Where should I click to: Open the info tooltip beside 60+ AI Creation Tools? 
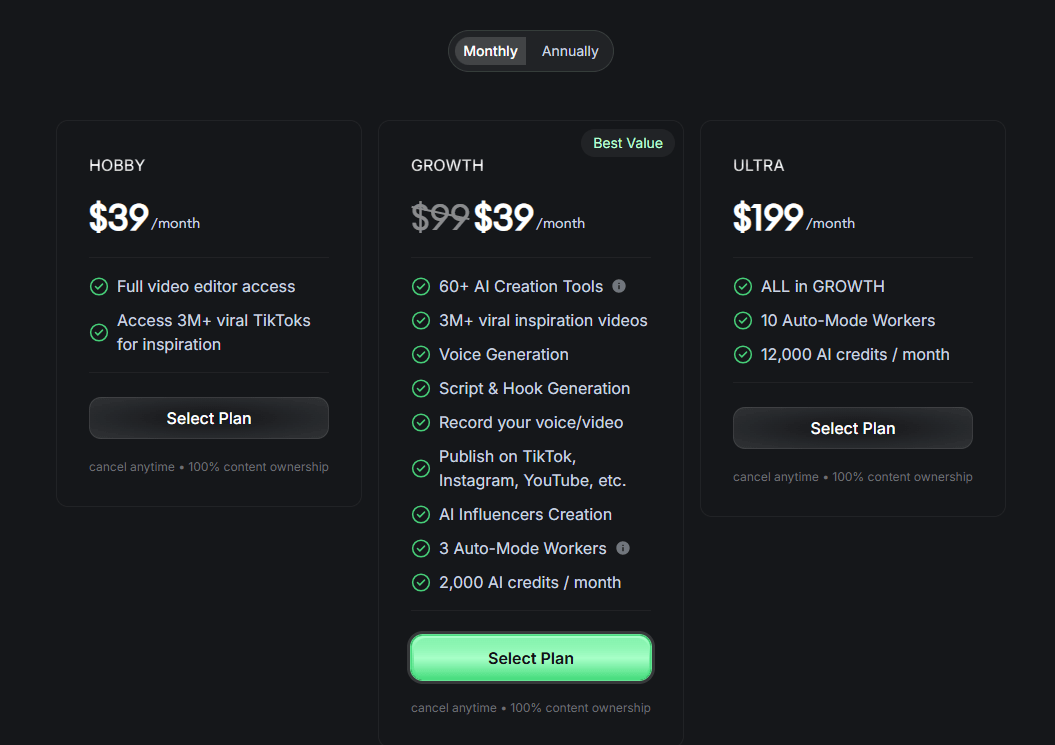[618, 286]
